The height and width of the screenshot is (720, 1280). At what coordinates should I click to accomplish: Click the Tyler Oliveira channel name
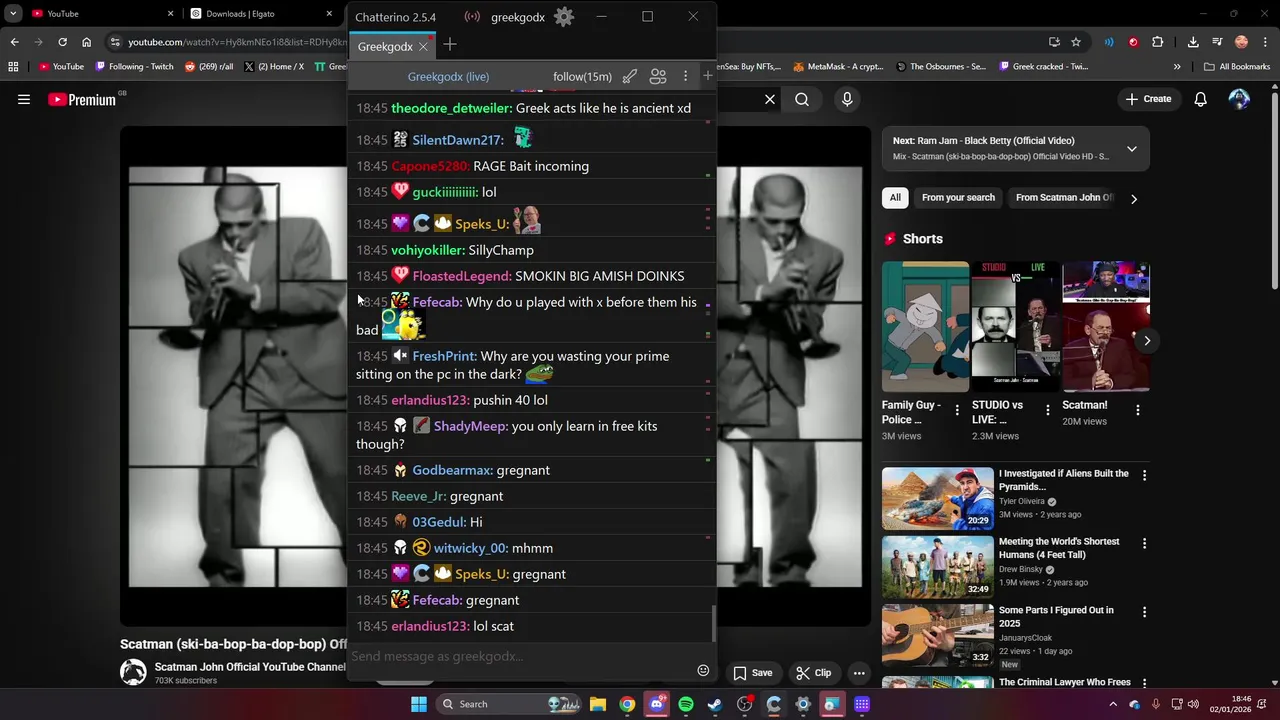pos(1022,501)
